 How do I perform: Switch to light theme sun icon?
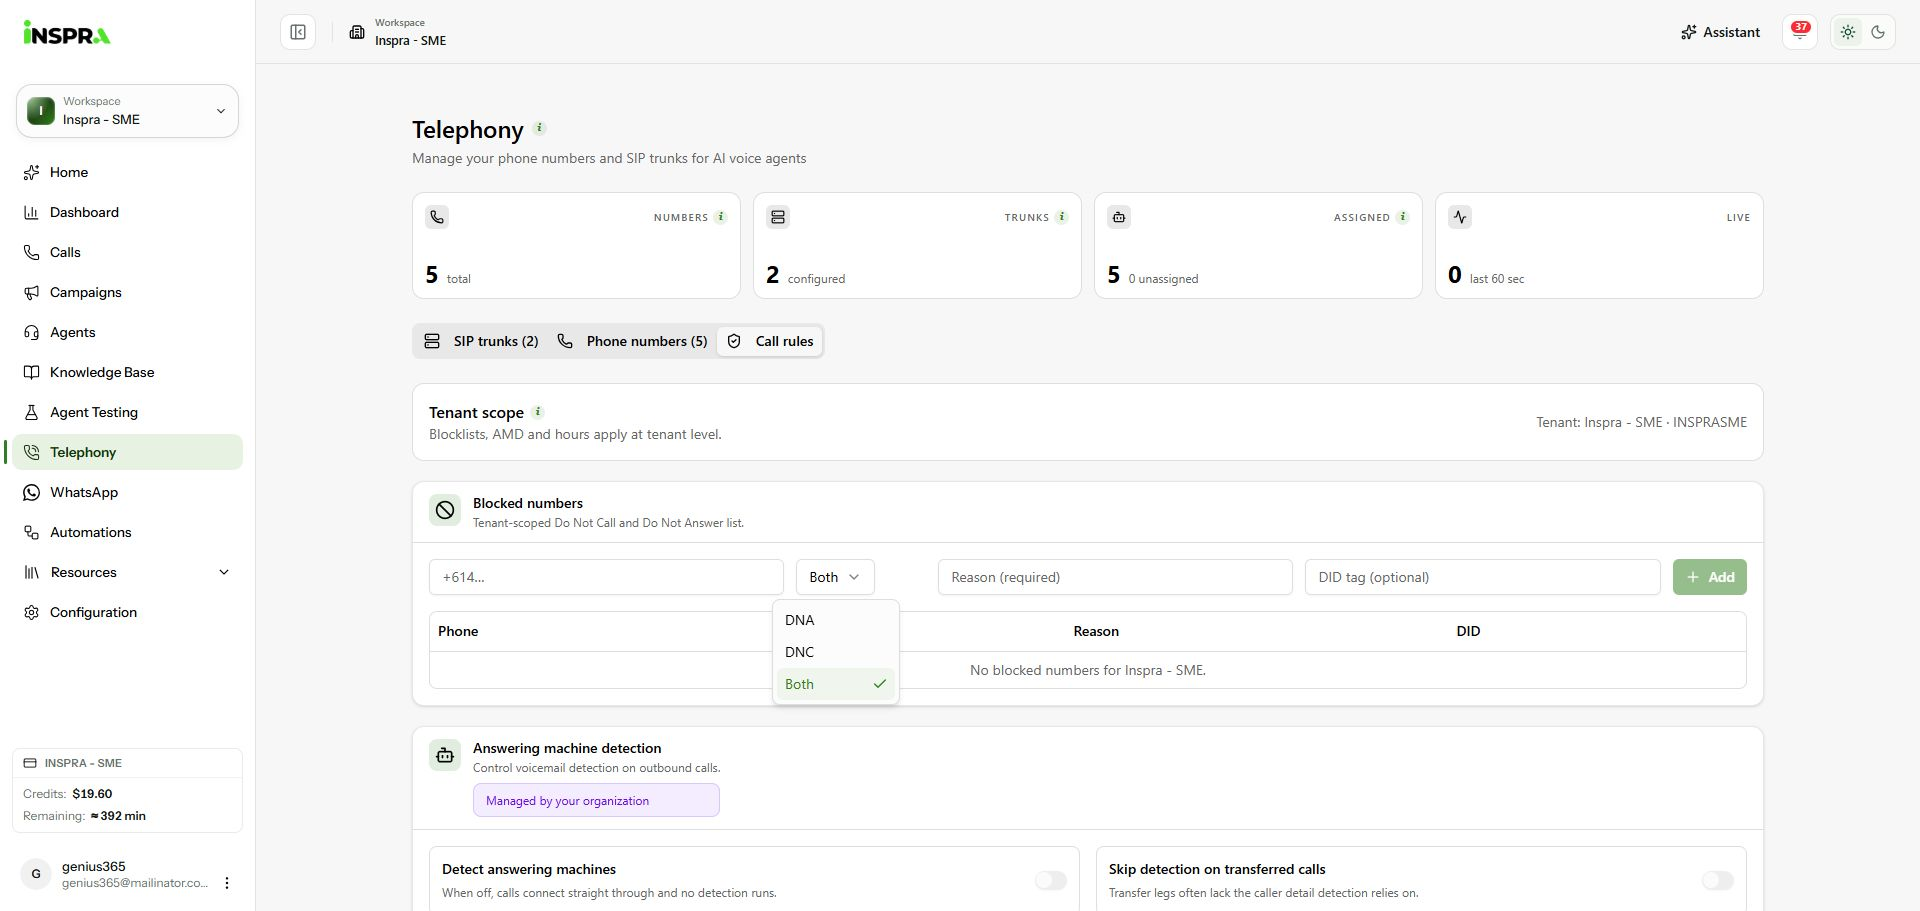[x=1848, y=32]
